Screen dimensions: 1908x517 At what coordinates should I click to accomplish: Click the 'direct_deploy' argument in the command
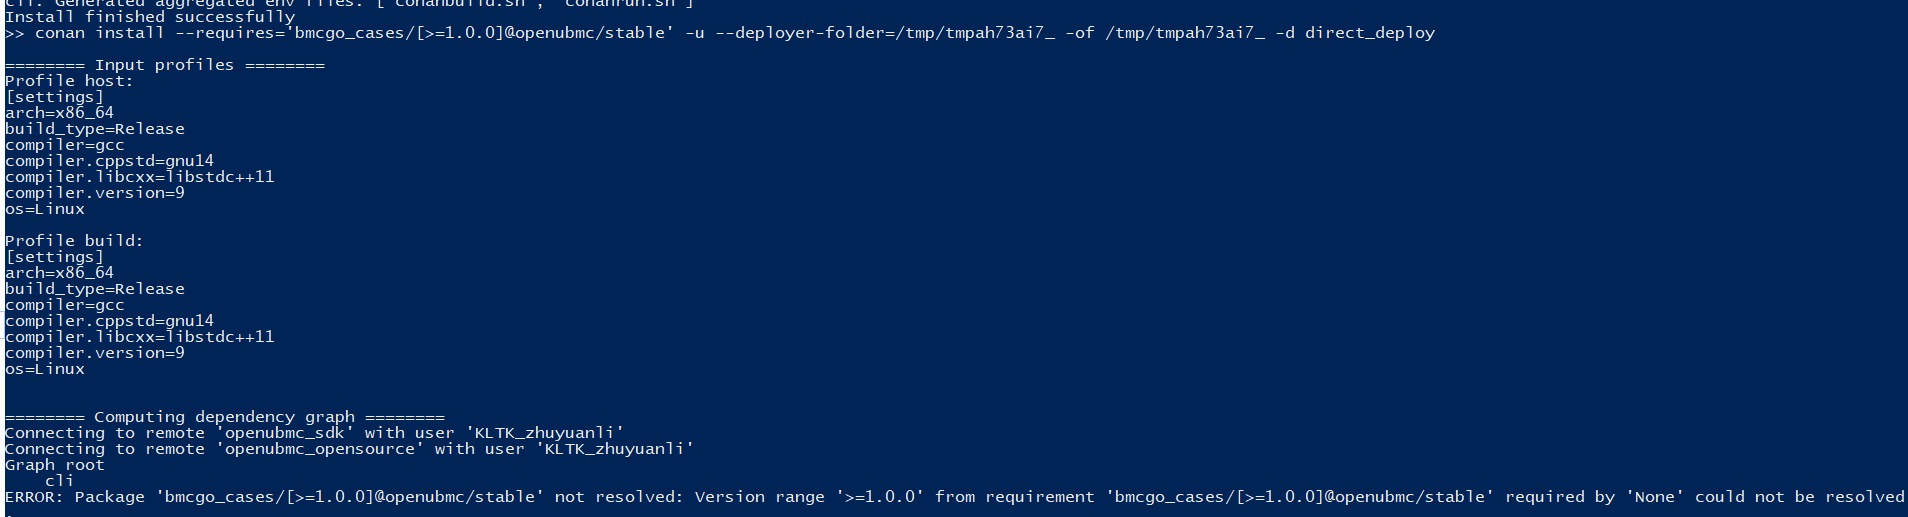click(x=1369, y=33)
